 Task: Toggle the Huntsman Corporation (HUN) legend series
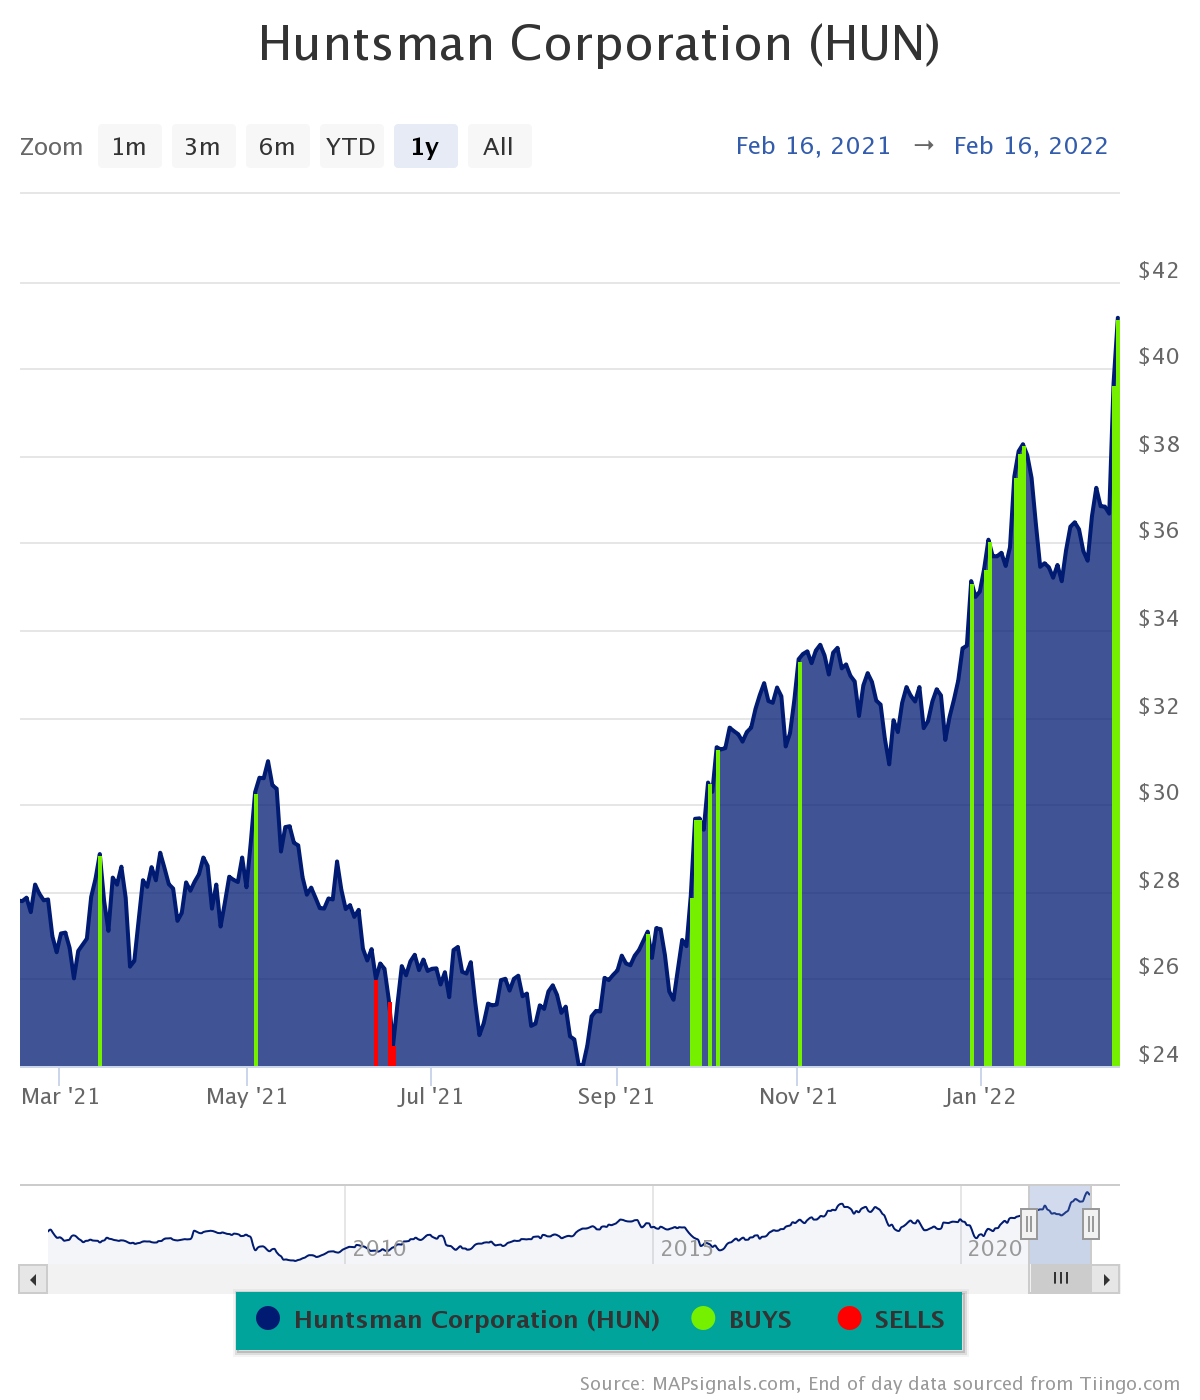tap(459, 1320)
